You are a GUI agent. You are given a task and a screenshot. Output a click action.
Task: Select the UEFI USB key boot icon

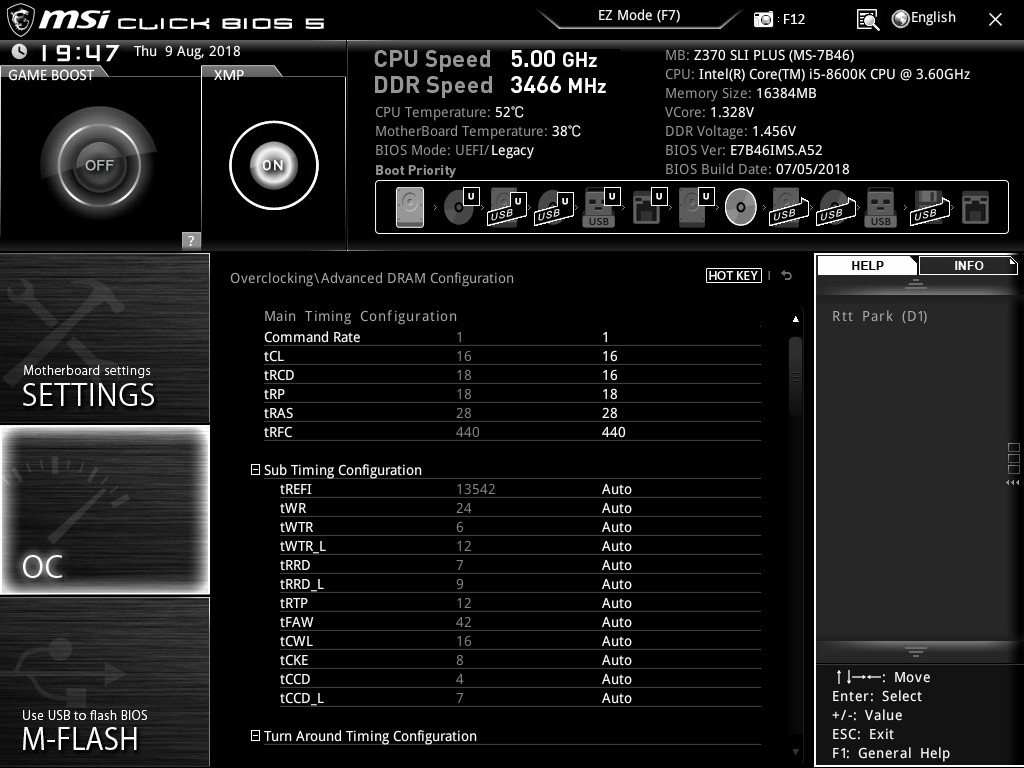tap(600, 208)
